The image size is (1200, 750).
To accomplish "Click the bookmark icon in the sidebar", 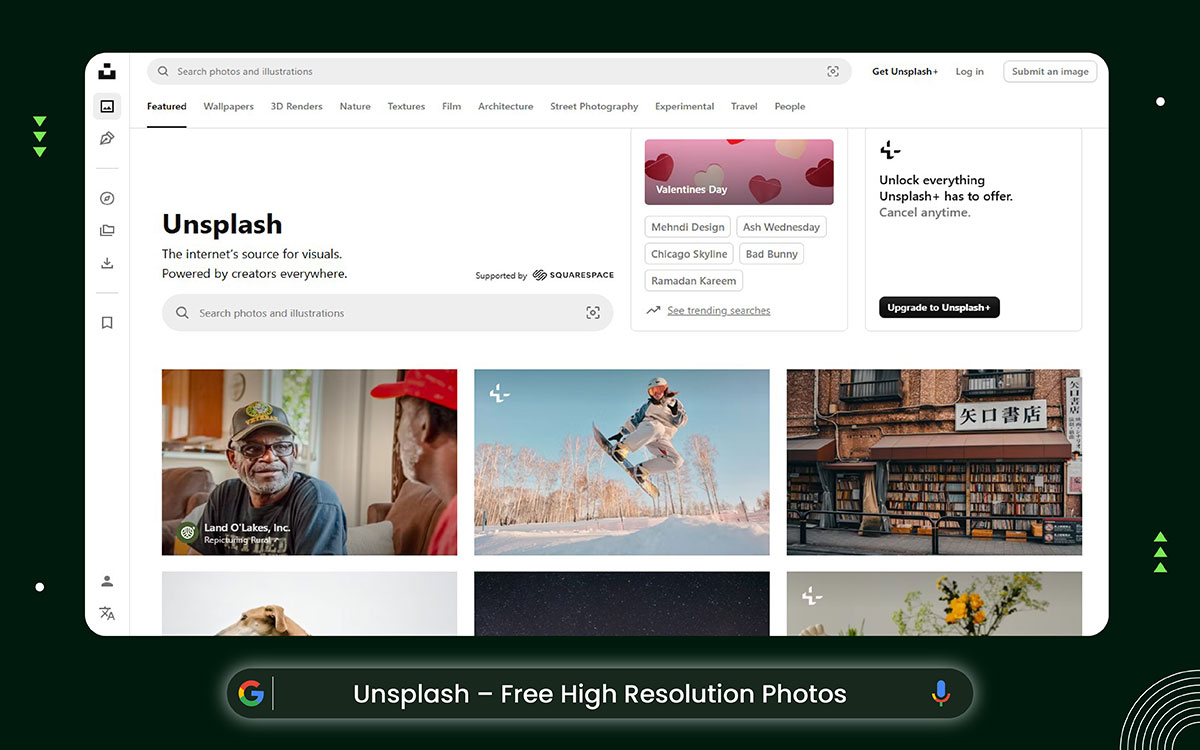I will click(107, 322).
